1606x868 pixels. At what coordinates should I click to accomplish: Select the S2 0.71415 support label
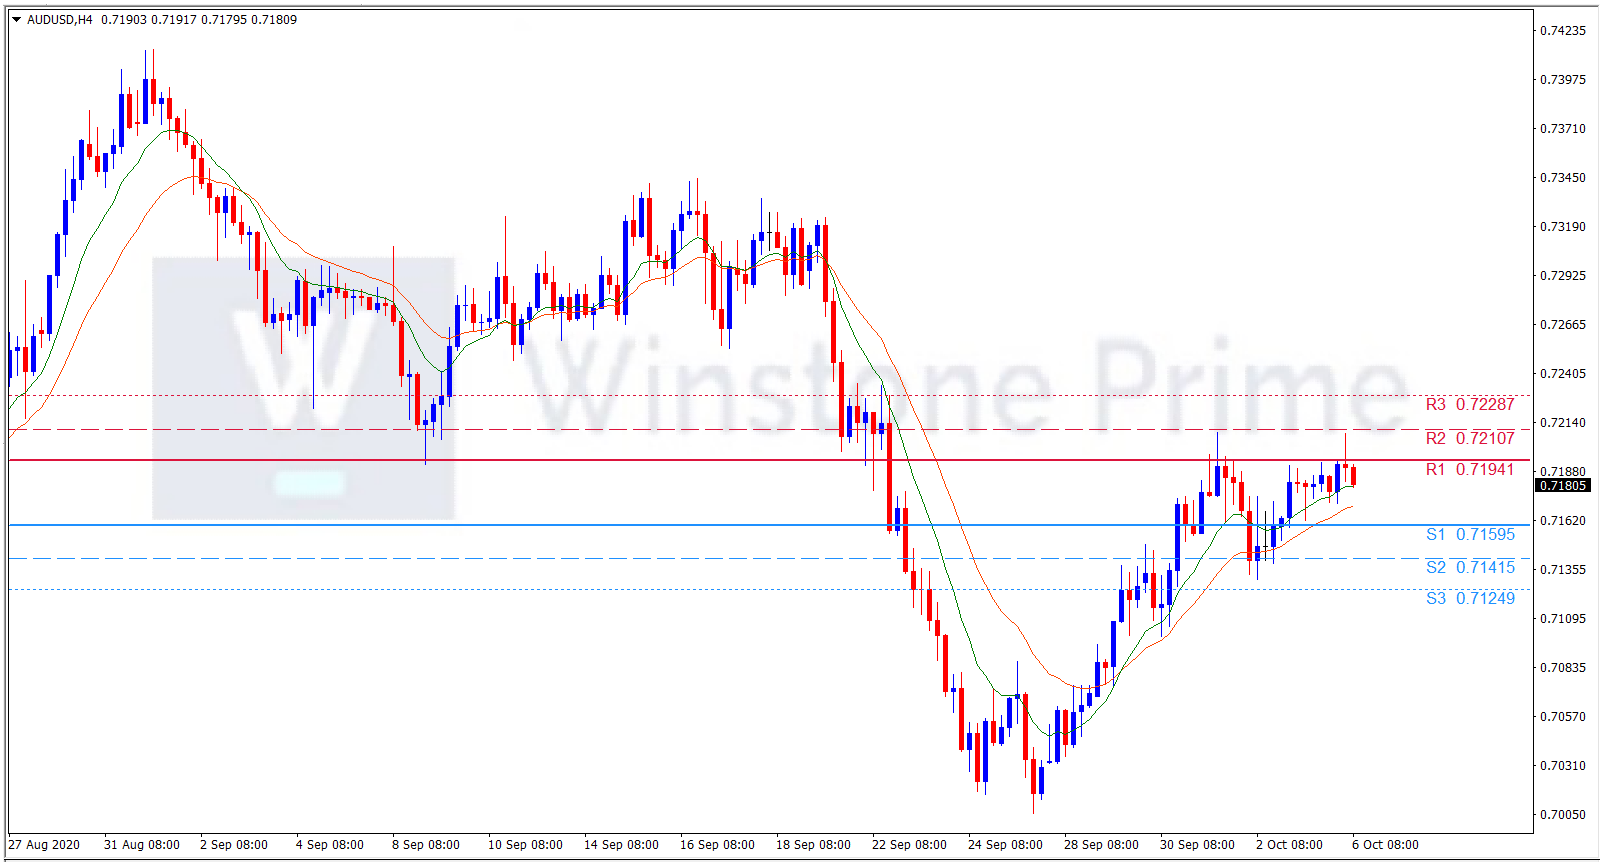[1469, 568]
